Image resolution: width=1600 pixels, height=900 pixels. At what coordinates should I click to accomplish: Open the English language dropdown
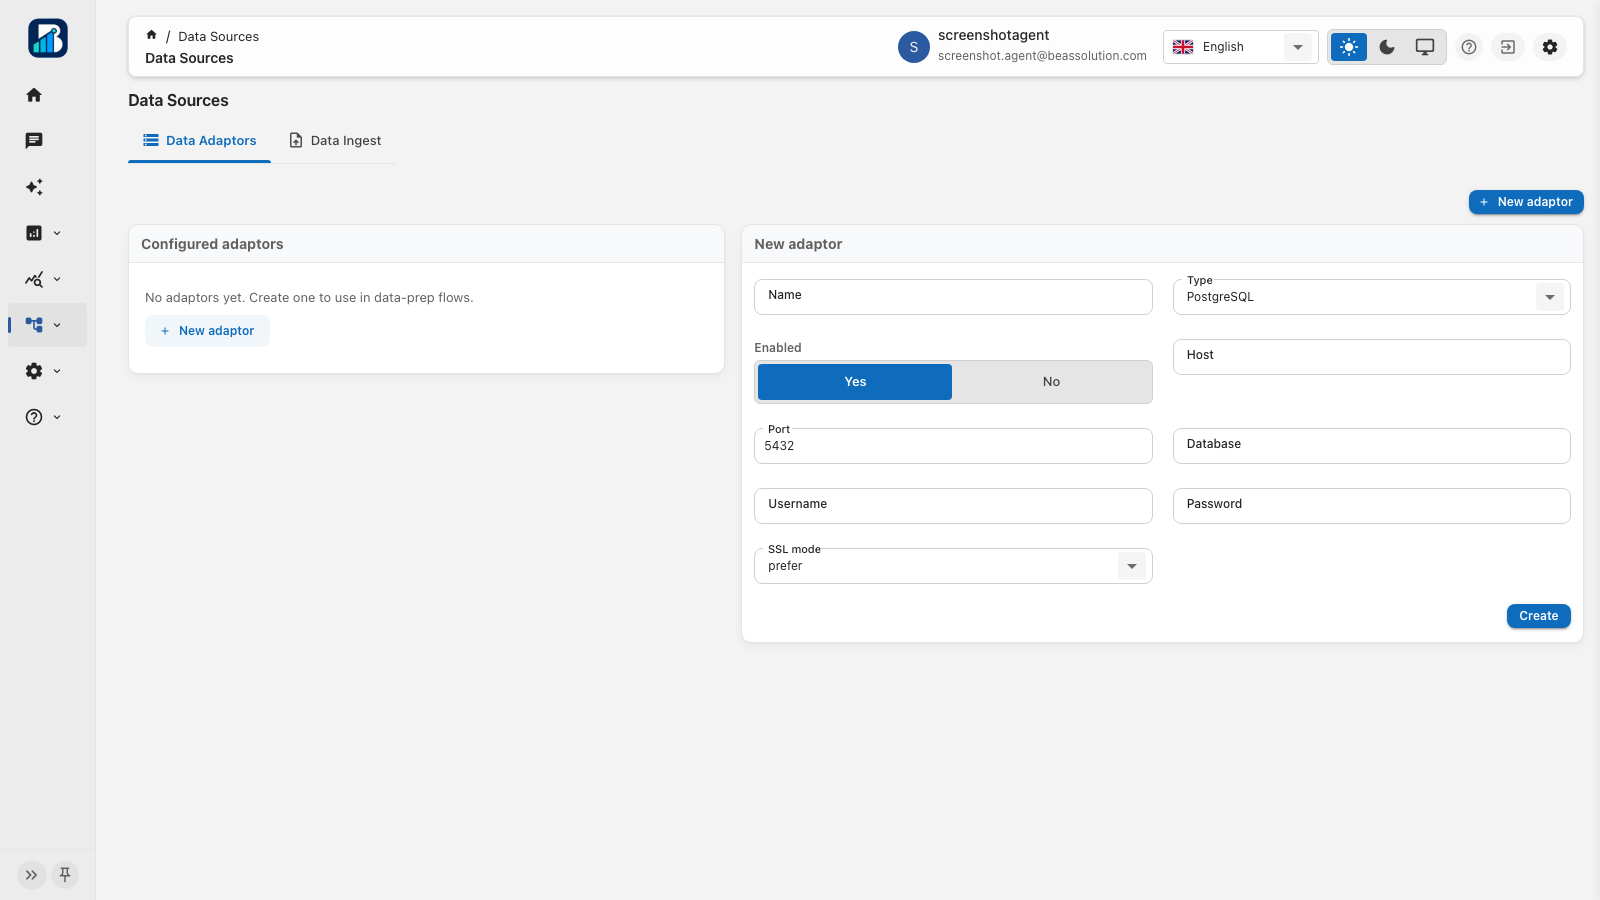(x=1240, y=47)
